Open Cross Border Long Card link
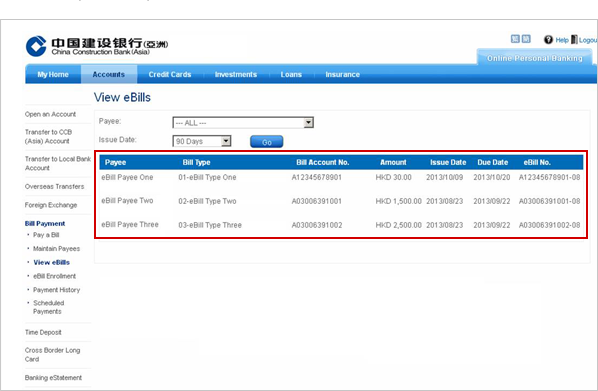 (x=52, y=354)
